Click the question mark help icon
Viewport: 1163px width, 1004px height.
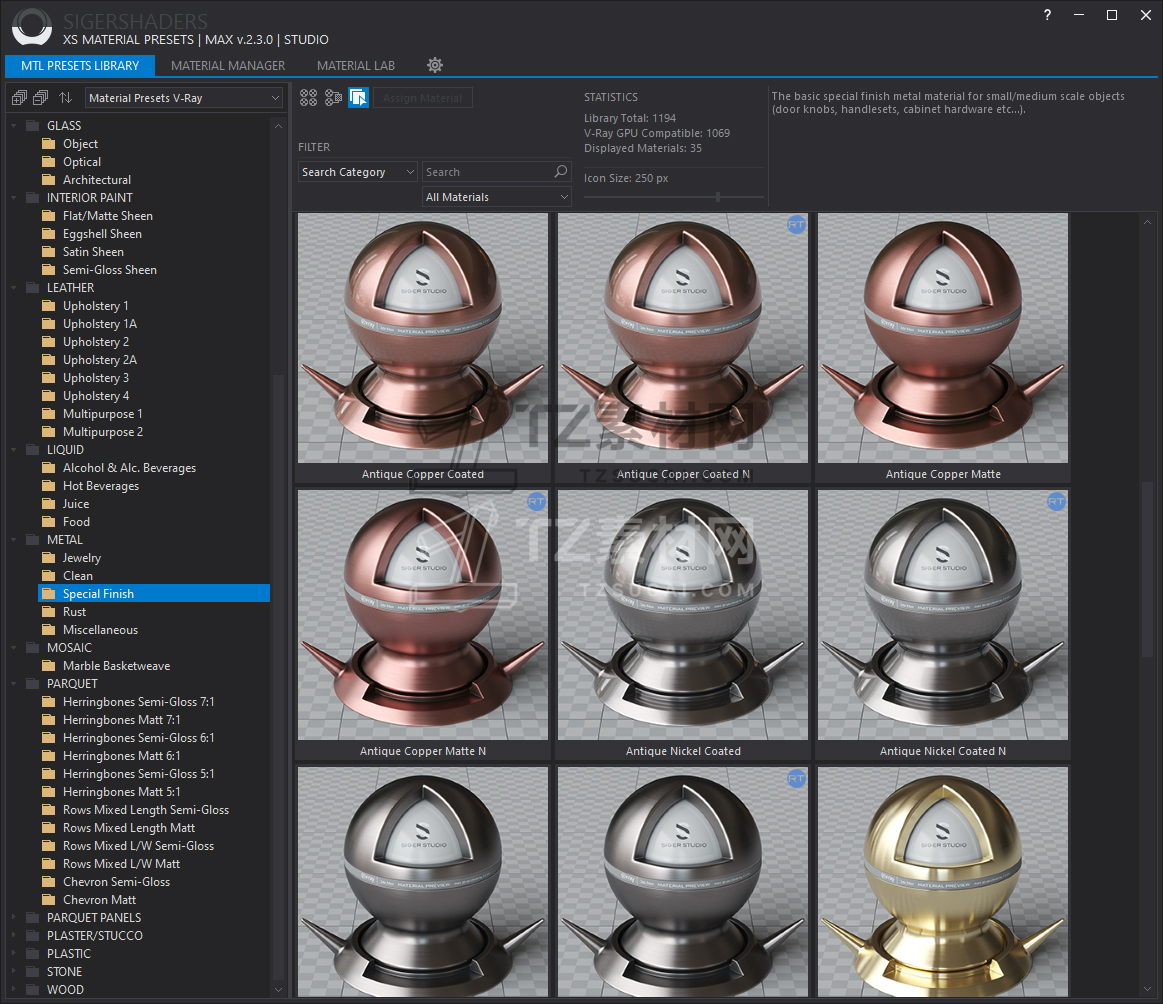(1047, 15)
